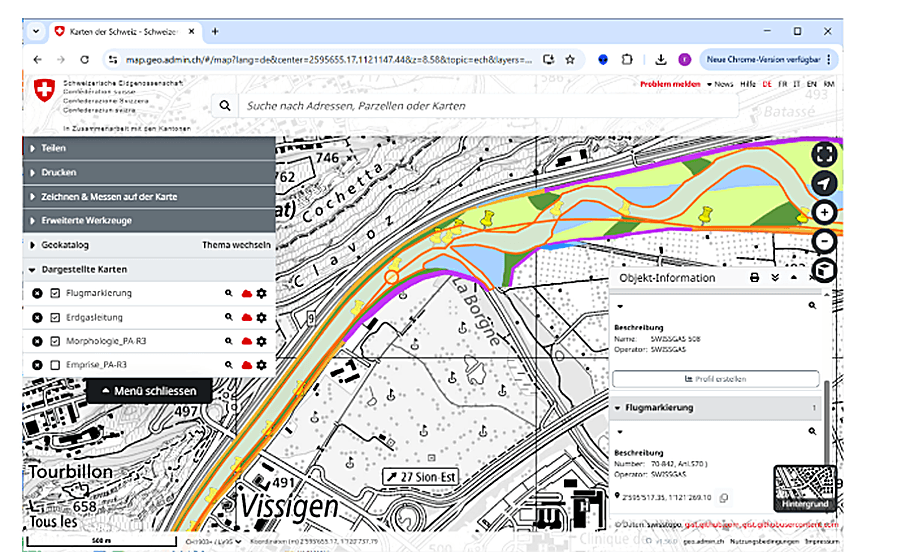Open settings gear for the Flugmarkierung layer
897x552 pixels.
261,293
